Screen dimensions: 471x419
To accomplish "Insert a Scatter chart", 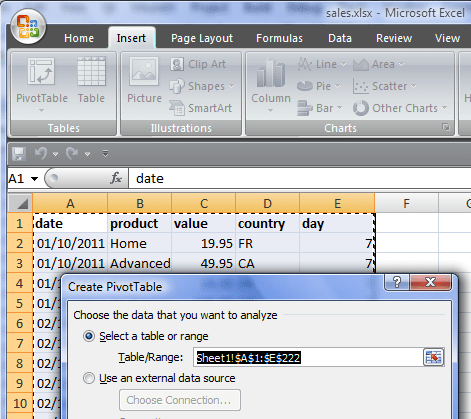I will (385, 86).
